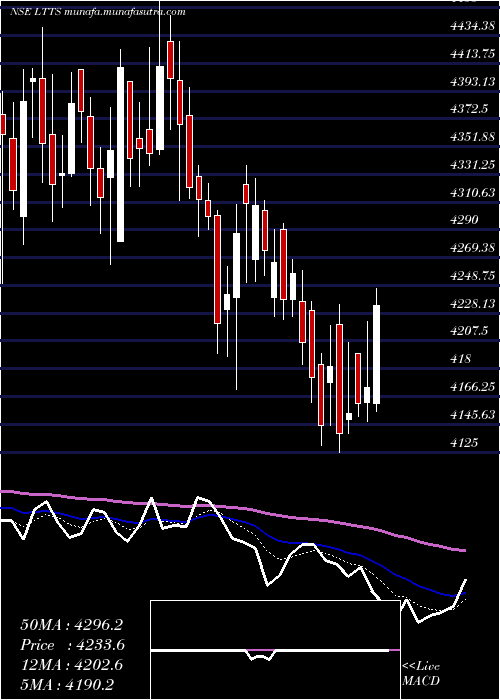This screenshot has width=500, height=700.
Task: Click the 4413.75 price axis label
Action: pyautogui.click(x=473, y=54)
